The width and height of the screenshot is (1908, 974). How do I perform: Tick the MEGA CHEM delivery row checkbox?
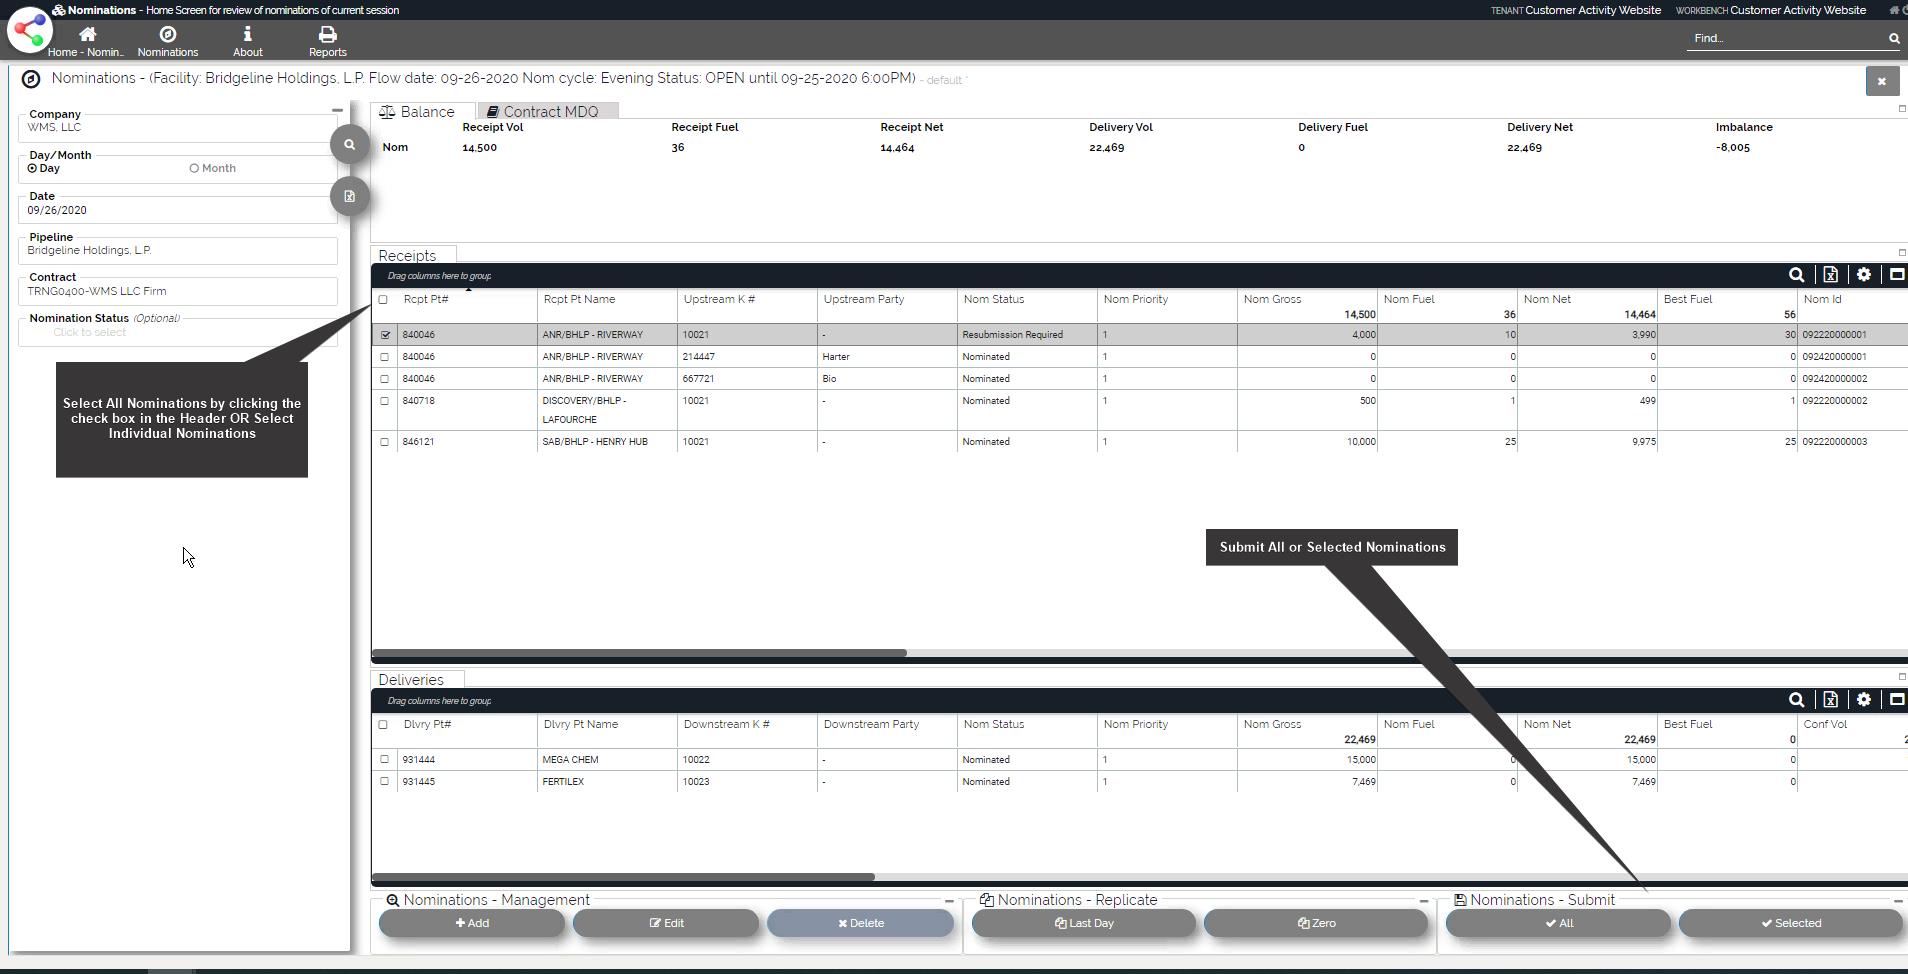[x=385, y=760]
